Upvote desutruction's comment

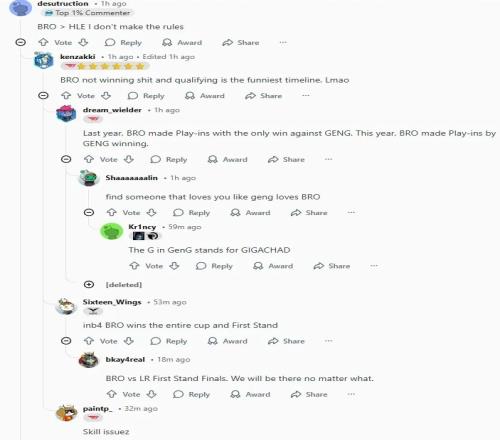point(43,42)
